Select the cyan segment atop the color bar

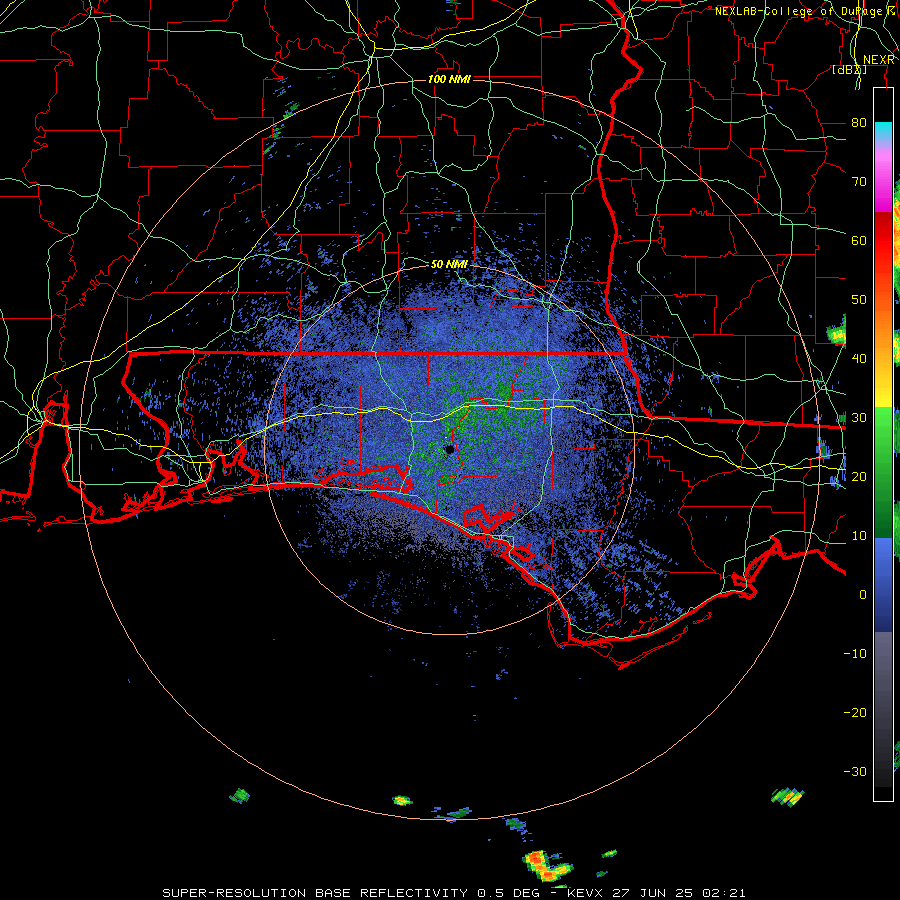883,131
